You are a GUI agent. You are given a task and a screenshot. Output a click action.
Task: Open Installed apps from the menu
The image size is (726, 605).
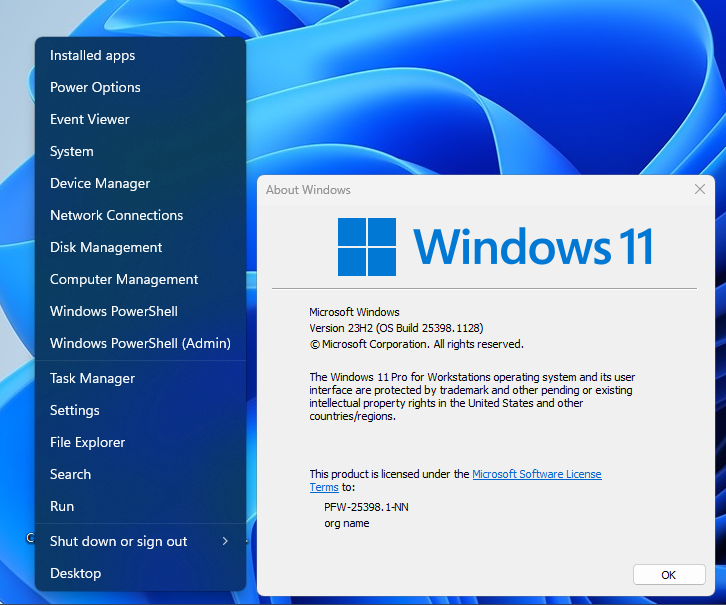point(140,56)
